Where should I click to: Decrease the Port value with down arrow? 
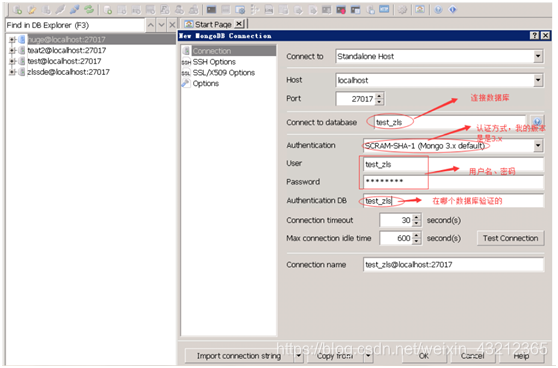point(379,102)
